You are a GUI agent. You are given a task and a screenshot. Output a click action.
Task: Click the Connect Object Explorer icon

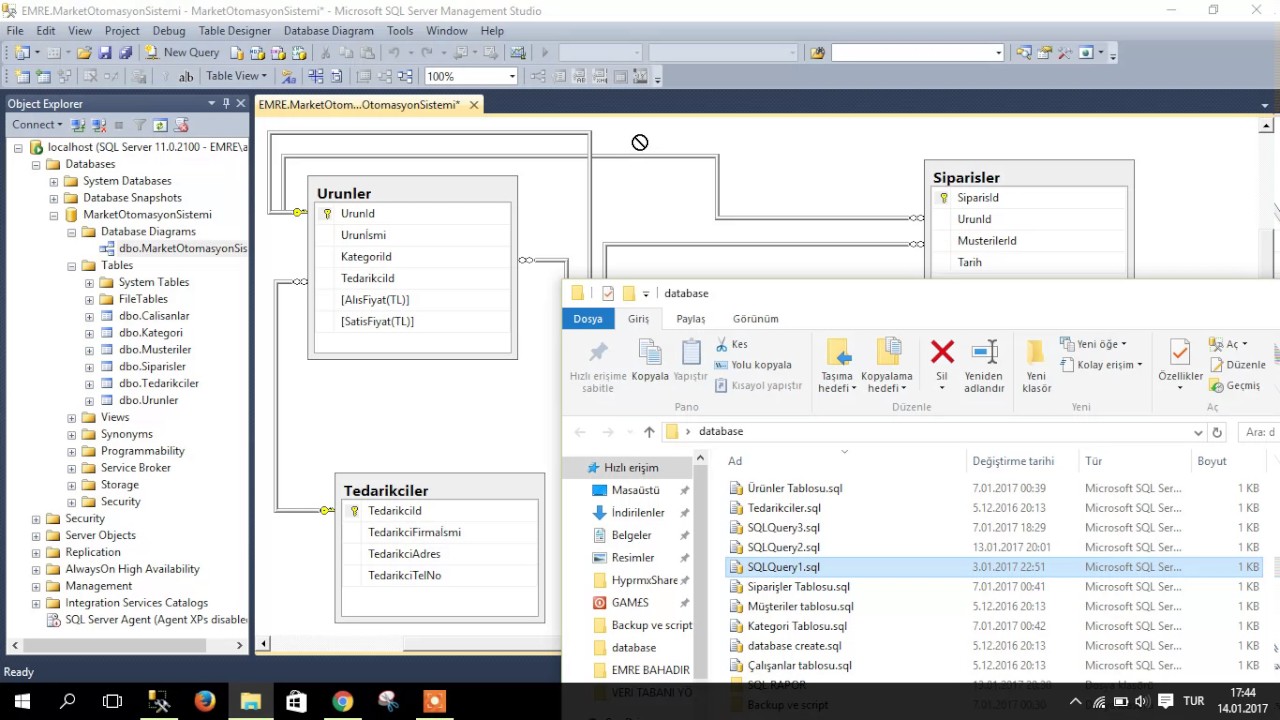click(79, 125)
